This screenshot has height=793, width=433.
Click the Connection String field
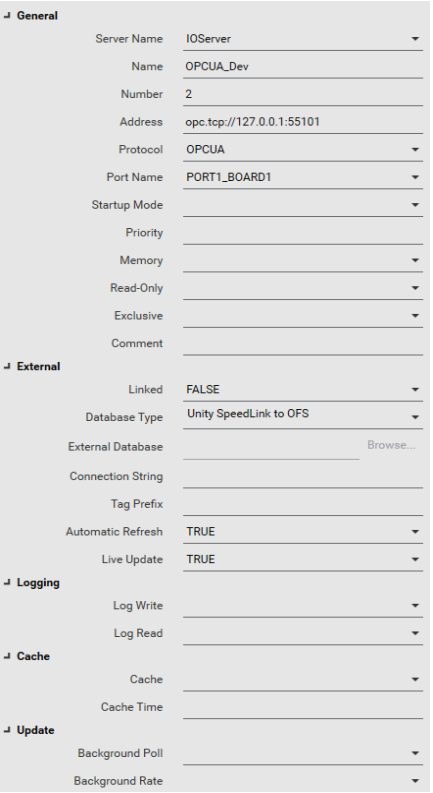tap(303, 477)
